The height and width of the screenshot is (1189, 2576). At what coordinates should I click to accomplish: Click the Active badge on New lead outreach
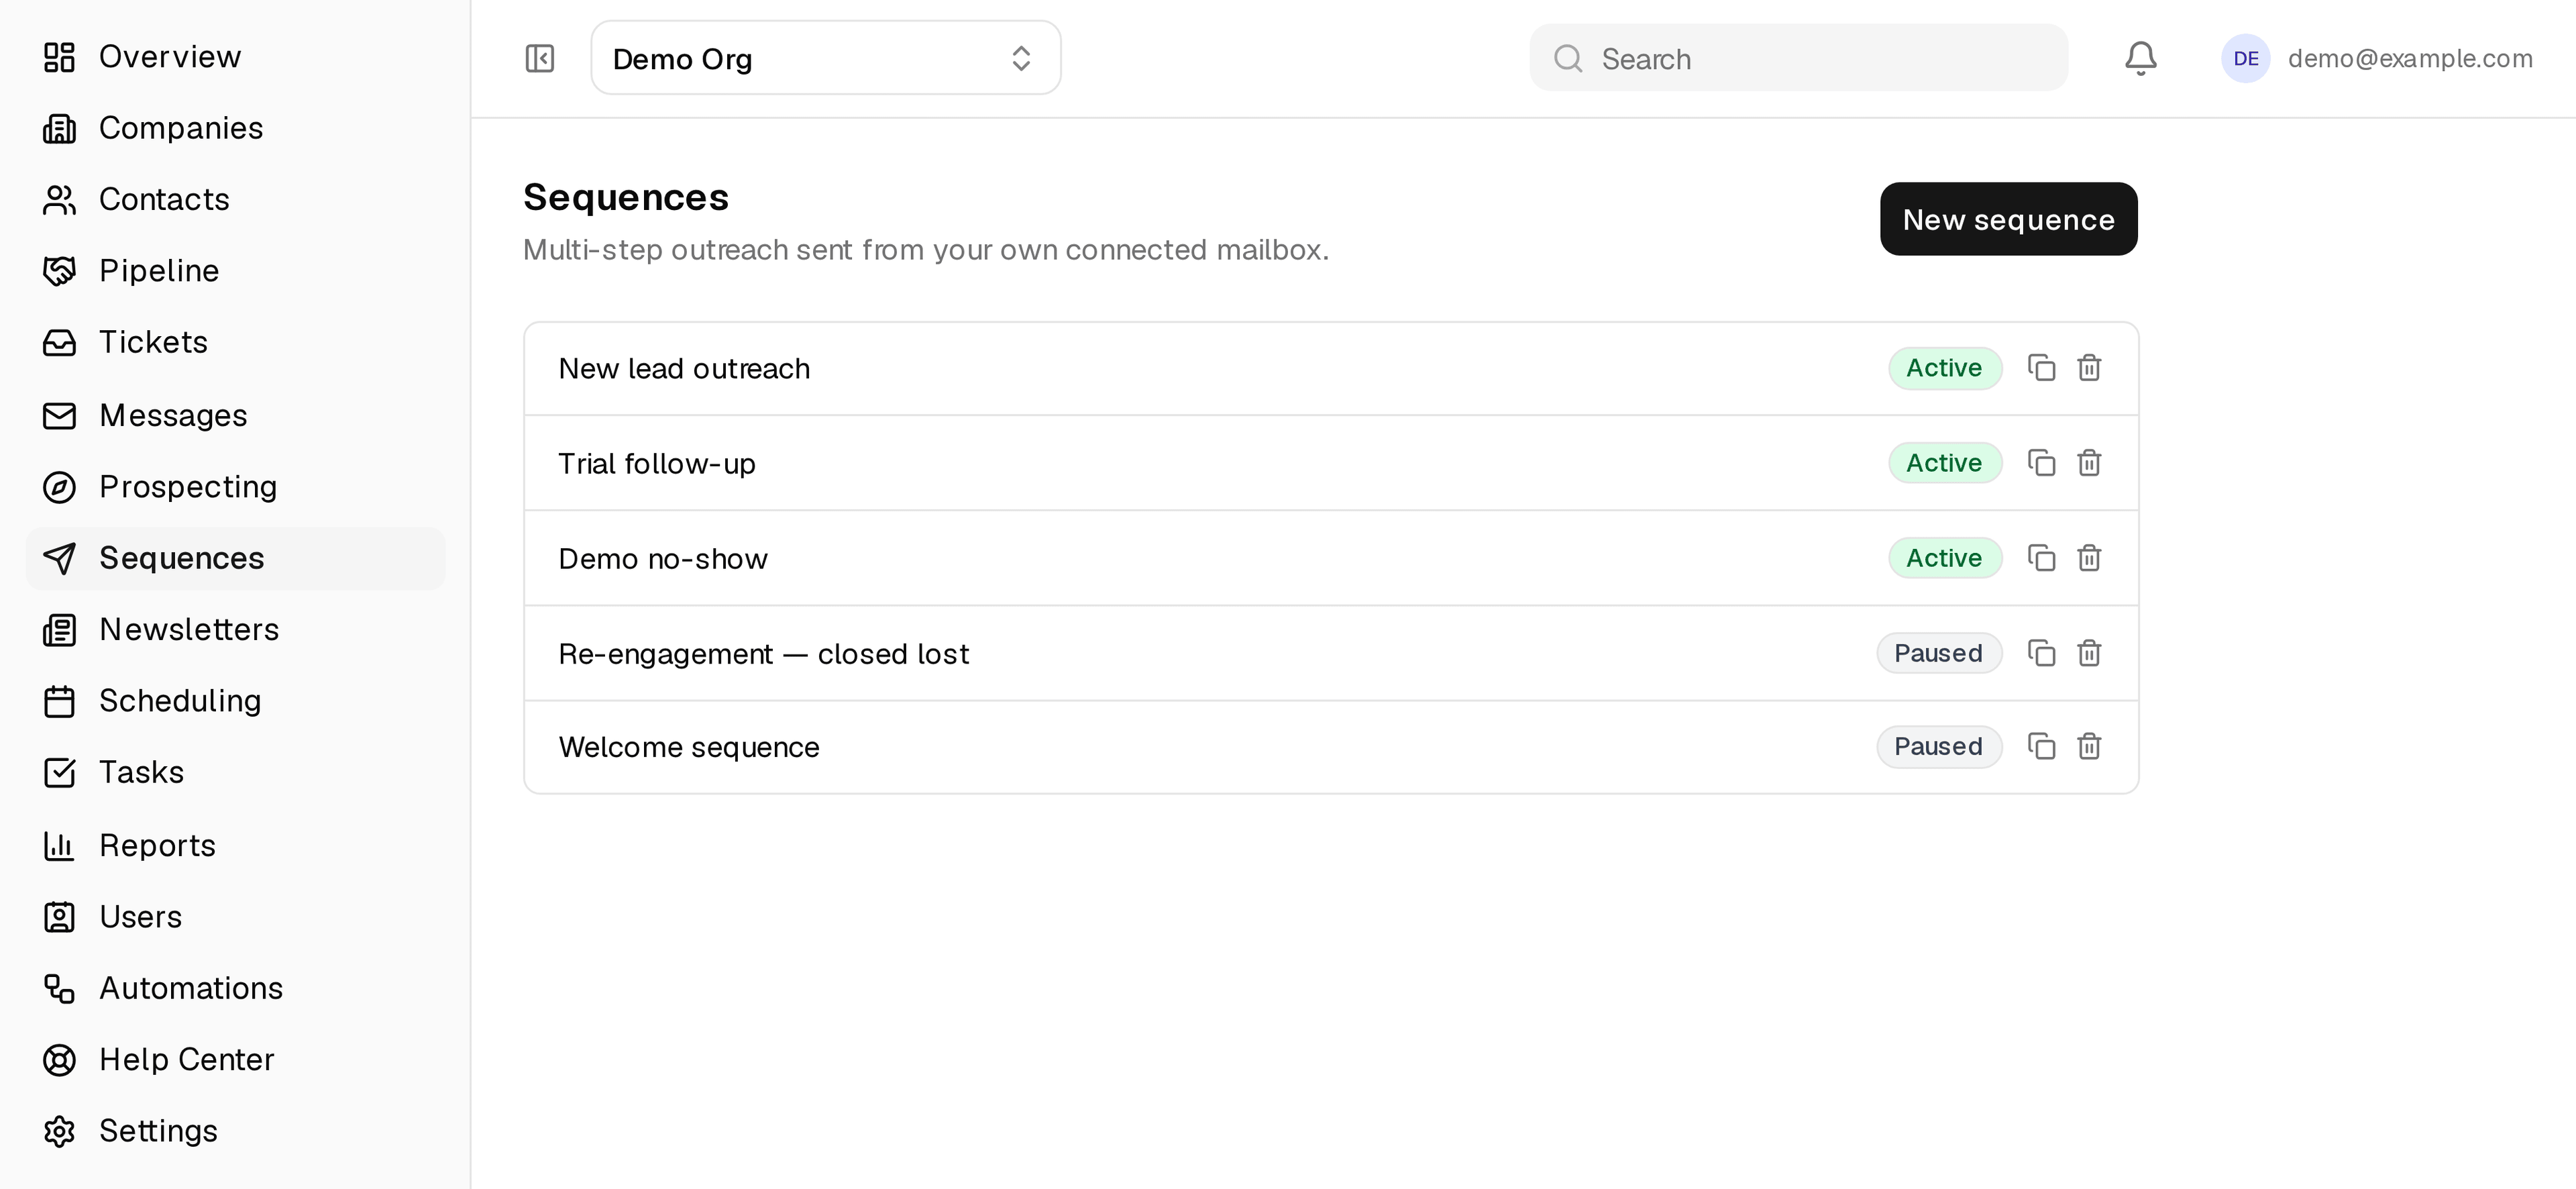point(1944,368)
